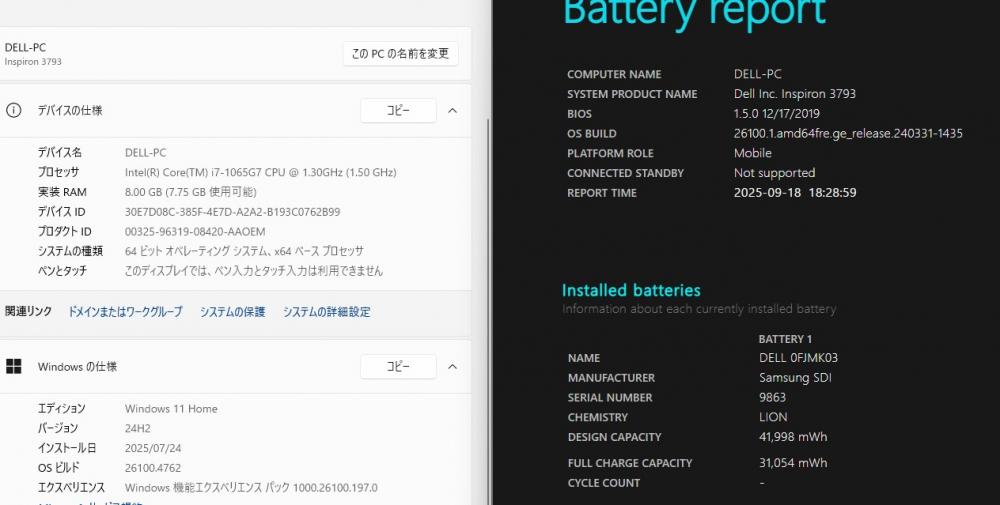
Task: Select Dell Inc. Inspiron 3793 in battery report
Action: click(795, 94)
